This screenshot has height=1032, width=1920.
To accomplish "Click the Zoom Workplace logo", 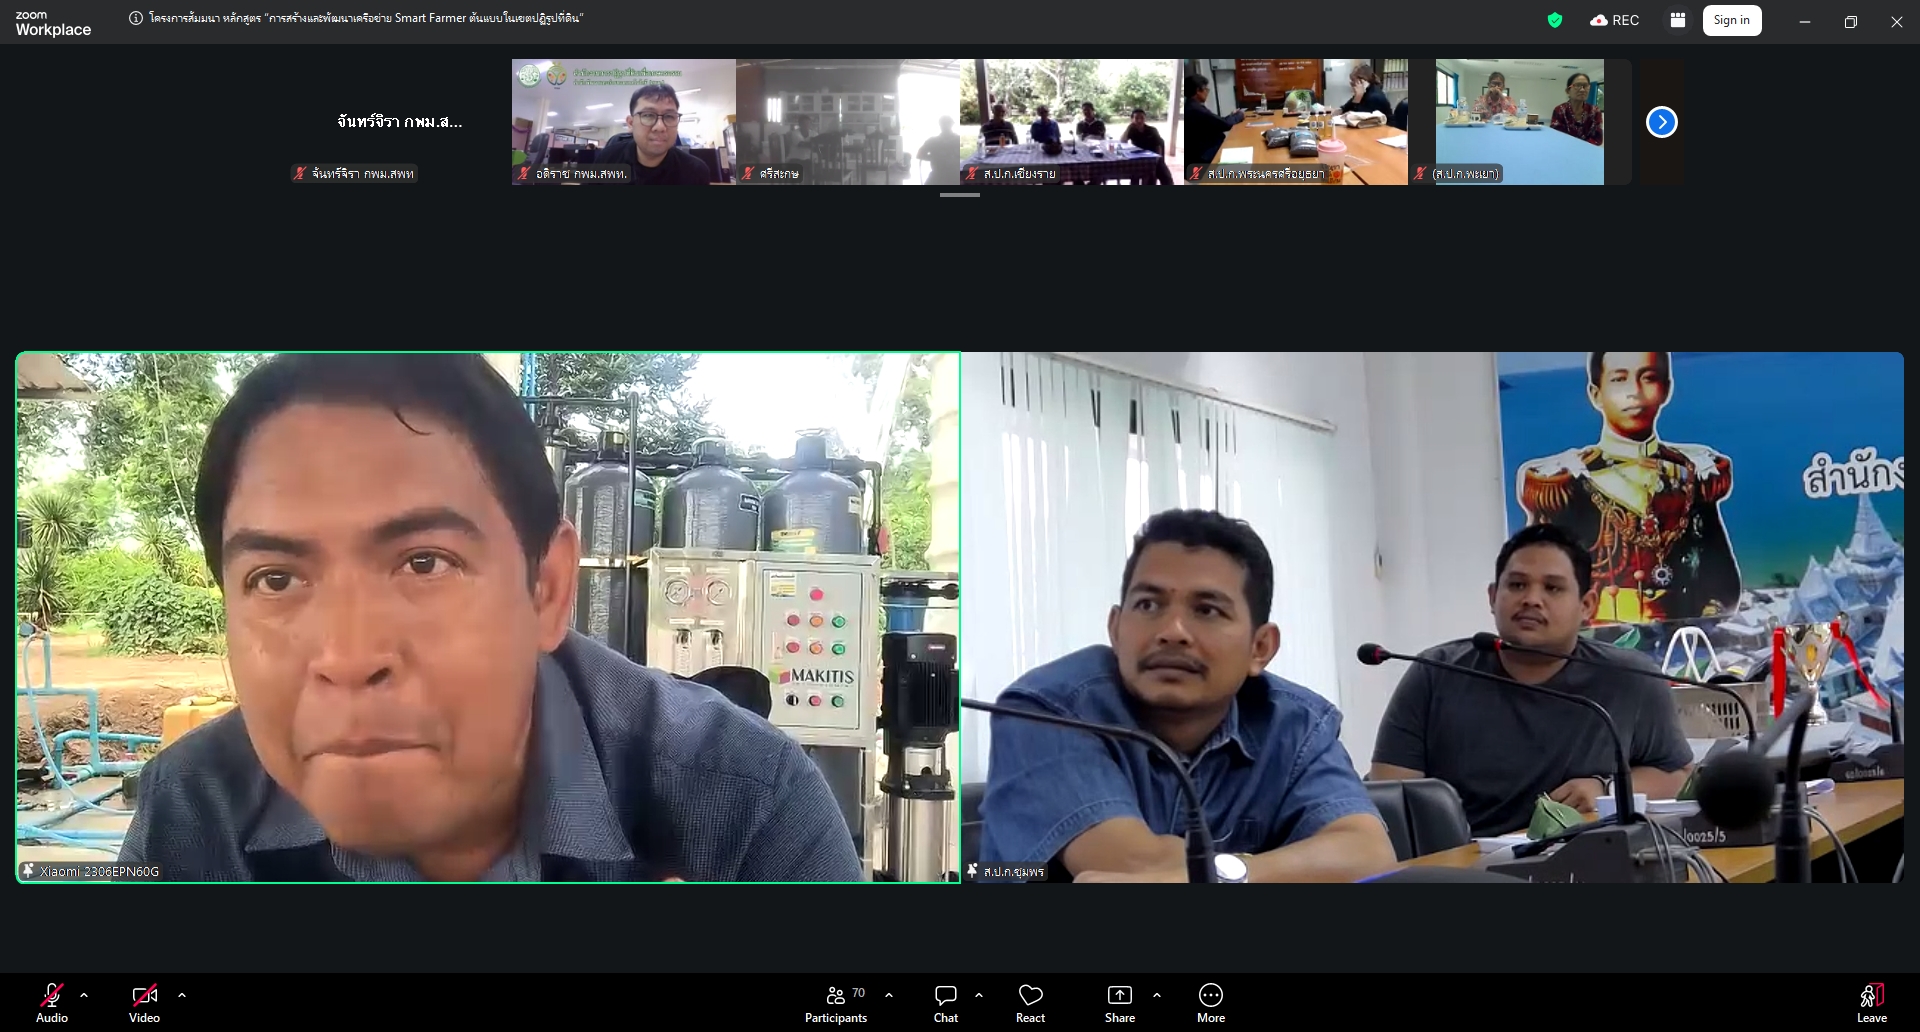I will coord(53,23).
